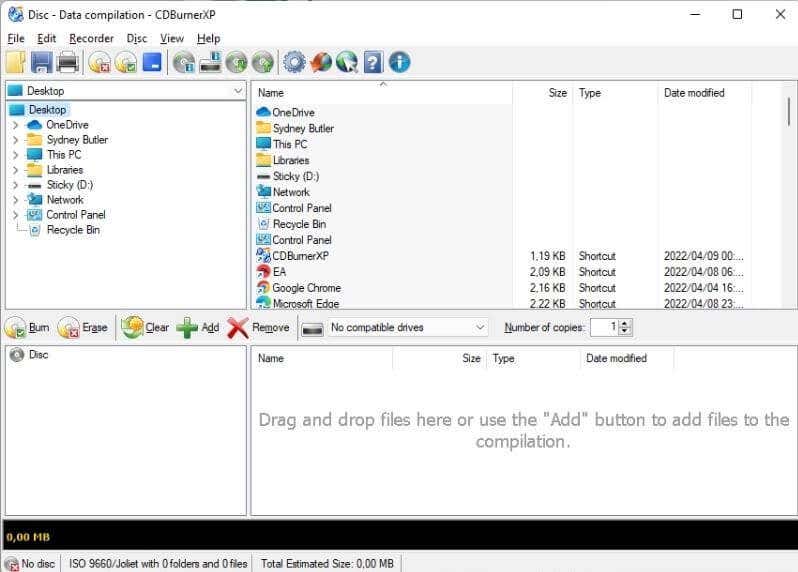Click the new compilation yellow icon

tap(16, 63)
